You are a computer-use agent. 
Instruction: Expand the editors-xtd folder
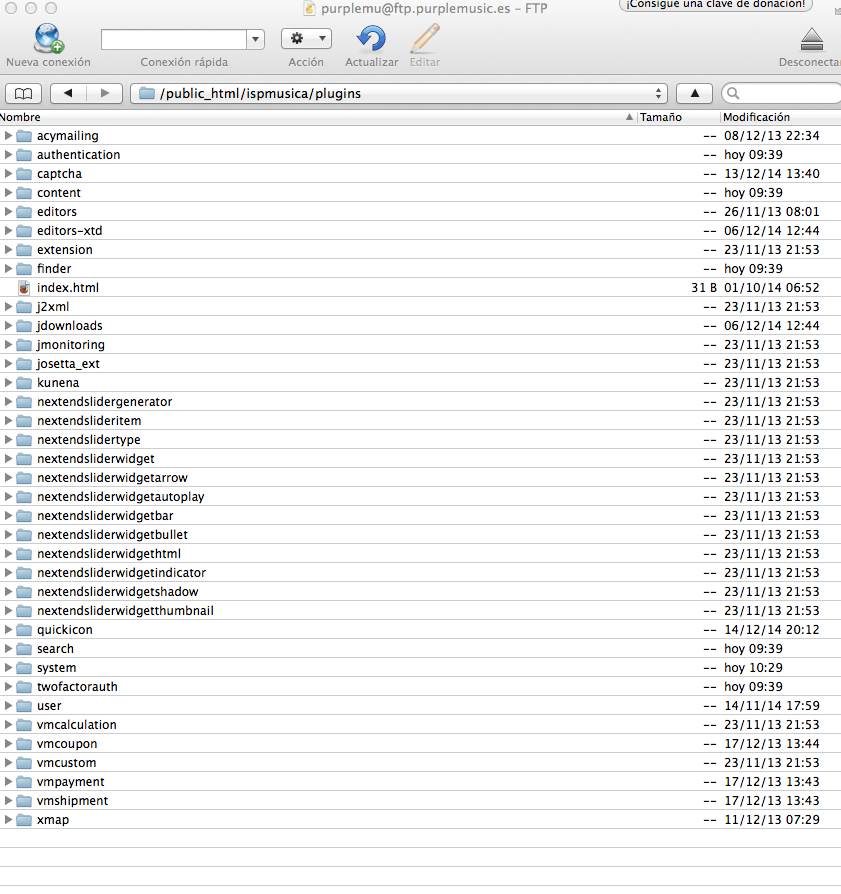pos(8,230)
